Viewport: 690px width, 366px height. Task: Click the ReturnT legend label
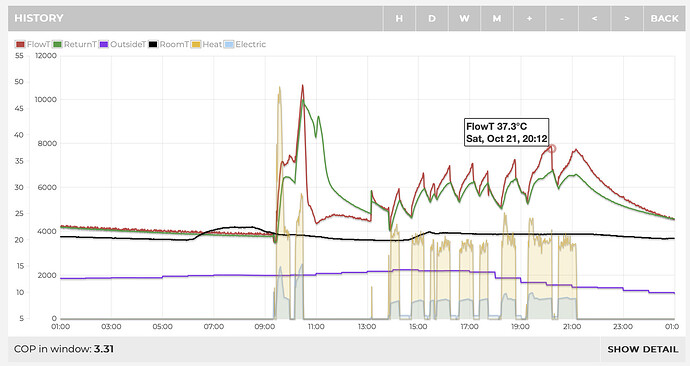tap(80, 44)
